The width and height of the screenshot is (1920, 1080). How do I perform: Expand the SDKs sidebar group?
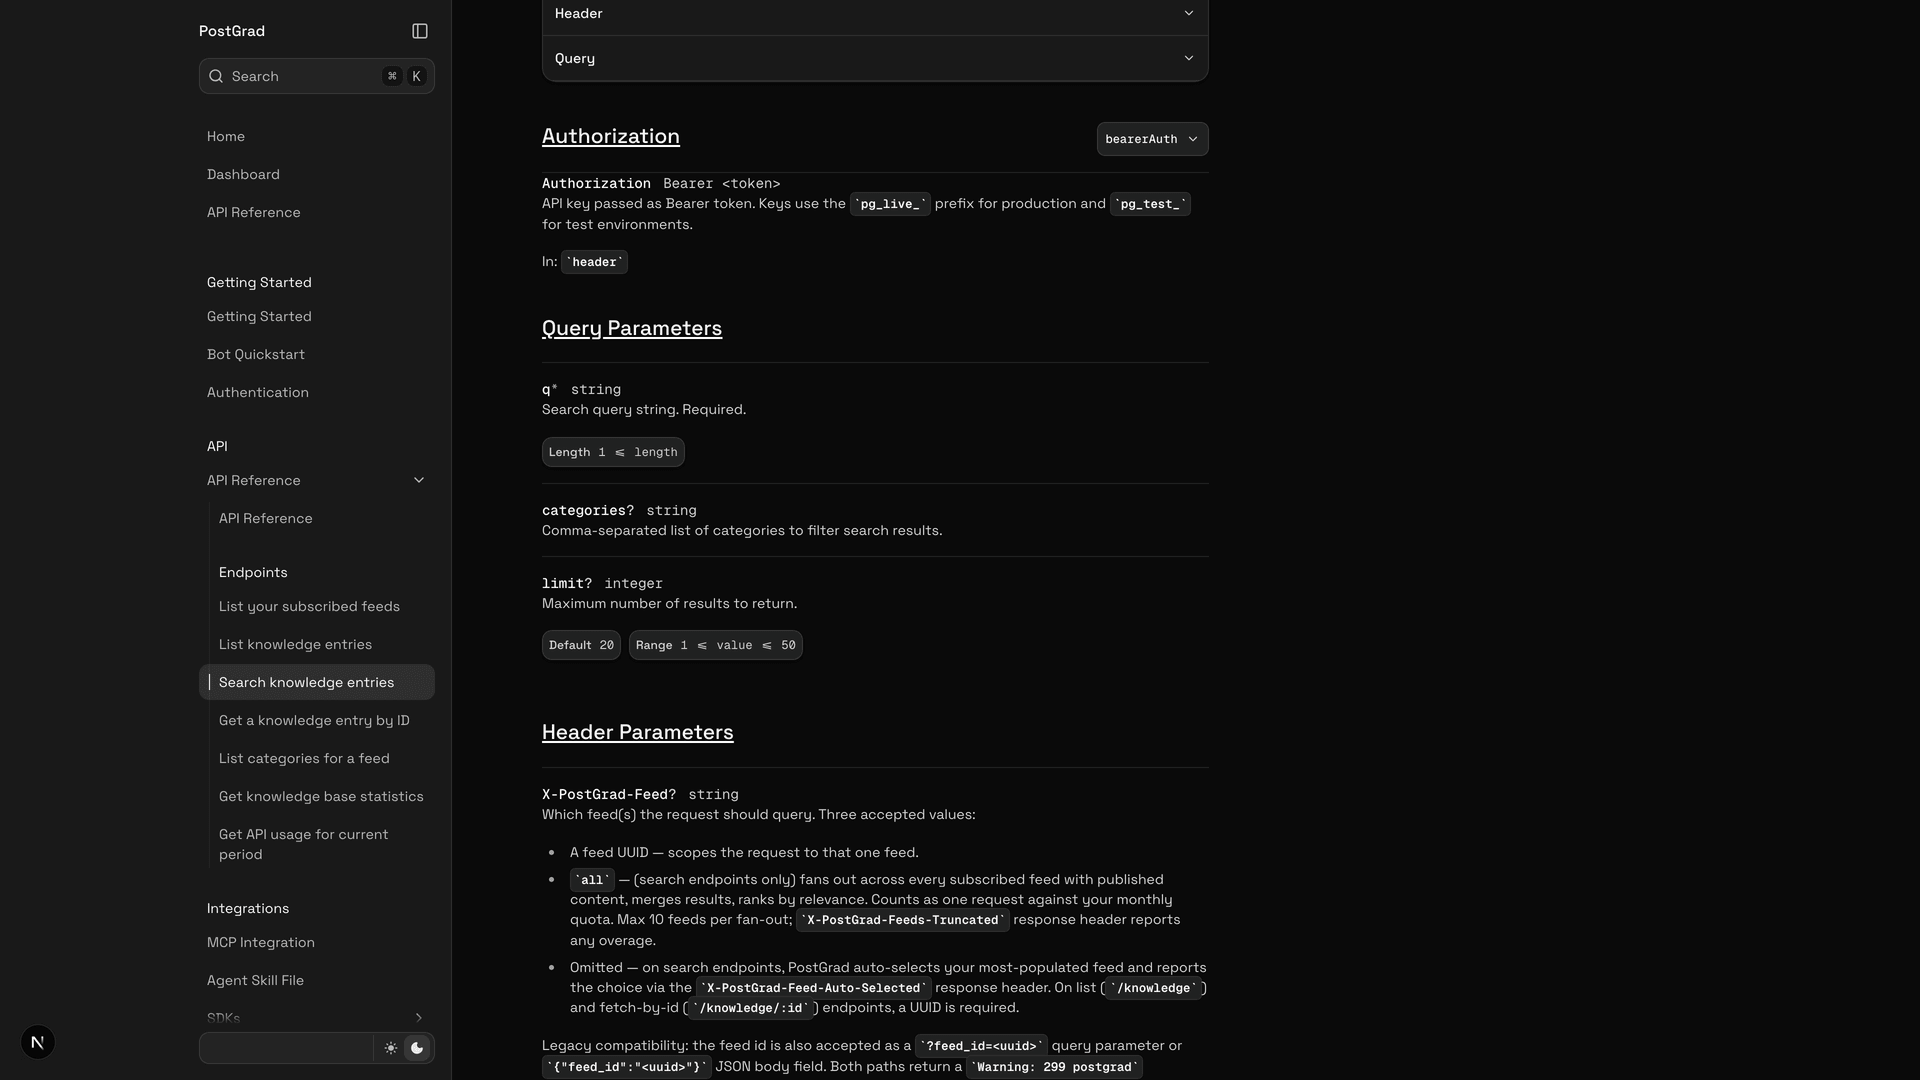[x=419, y=1018]
